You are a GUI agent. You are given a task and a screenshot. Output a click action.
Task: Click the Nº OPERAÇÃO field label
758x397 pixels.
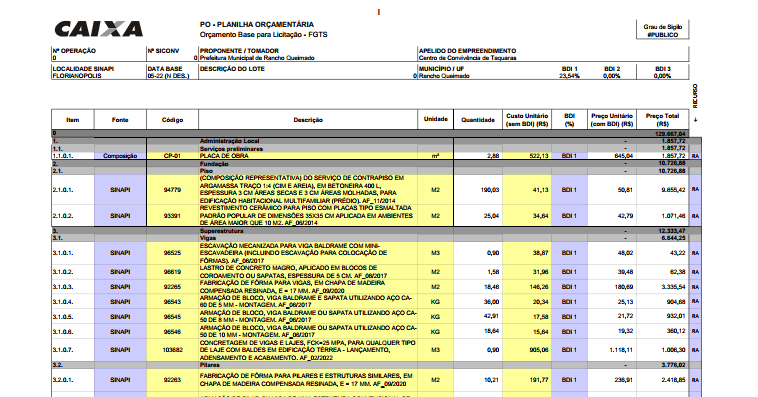point(74,51)
